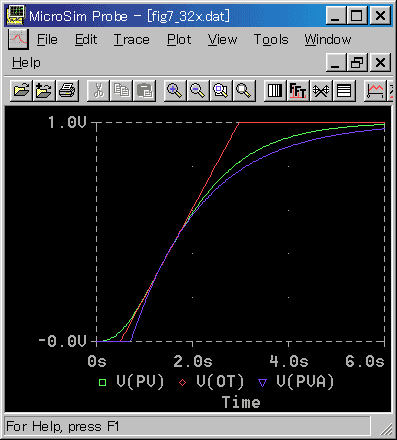397x440 pixels.
Task: Toggle the Log Y Axis icon
Action: pos(344,90)
